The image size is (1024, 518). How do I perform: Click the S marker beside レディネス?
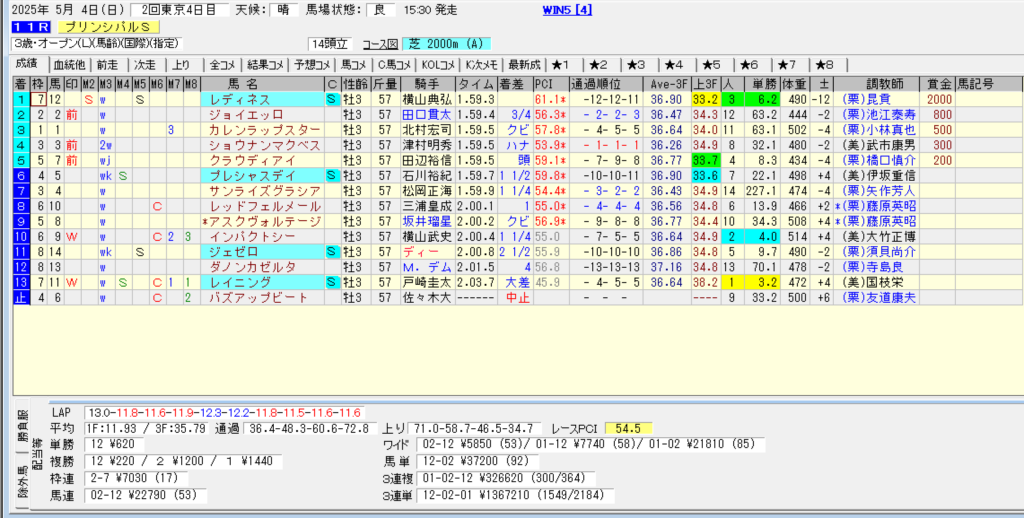click(331, 100)
